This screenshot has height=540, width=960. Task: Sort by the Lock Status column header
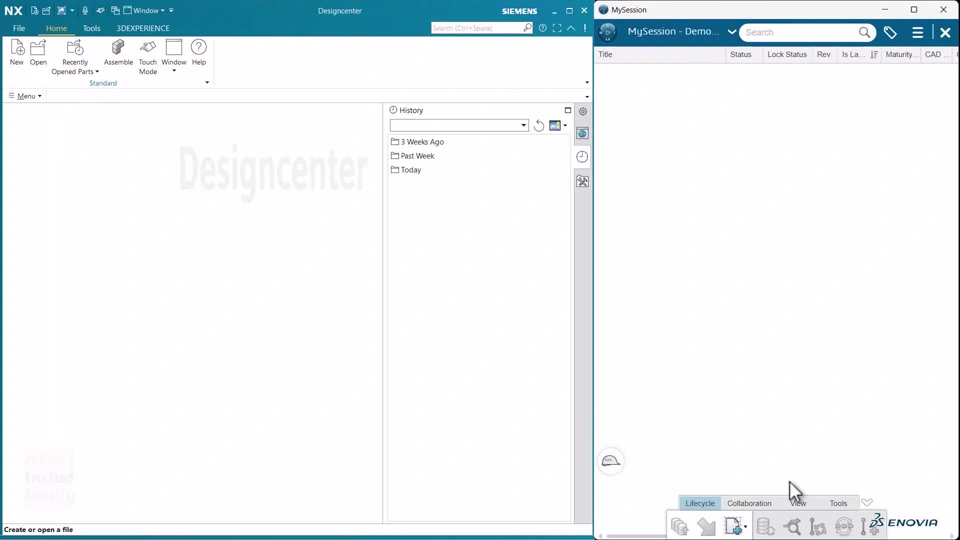pos(787,54)
